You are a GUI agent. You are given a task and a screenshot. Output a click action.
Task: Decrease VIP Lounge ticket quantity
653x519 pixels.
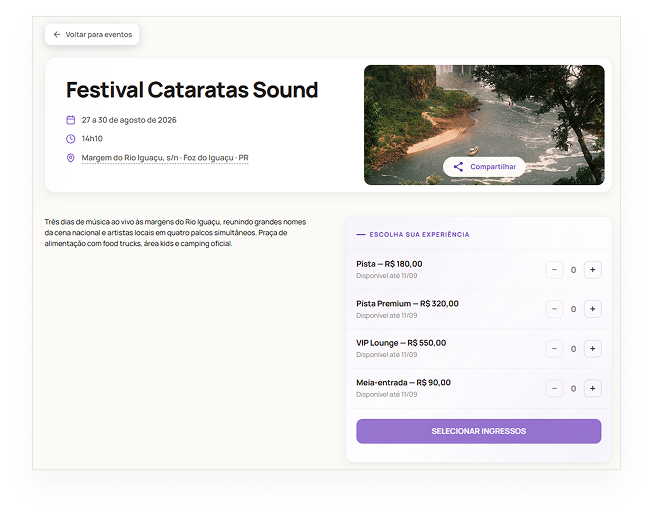[x=554, y=349]
